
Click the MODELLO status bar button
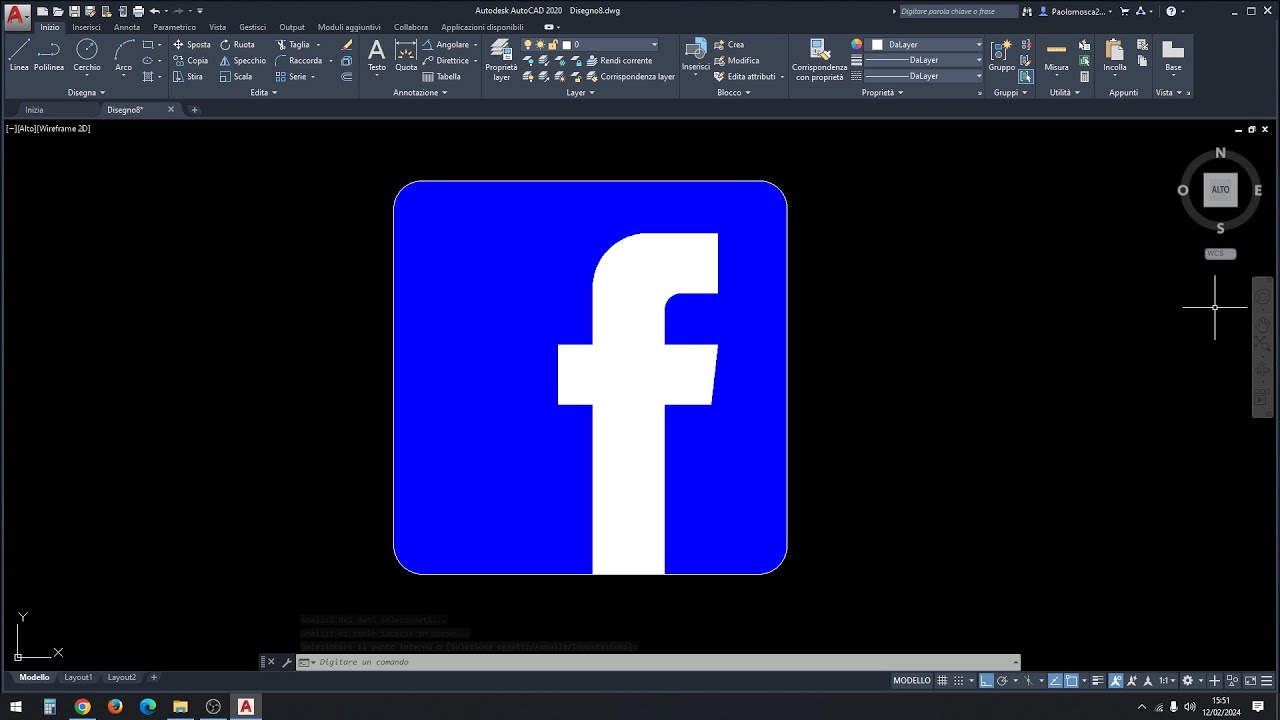click(912, 680)
